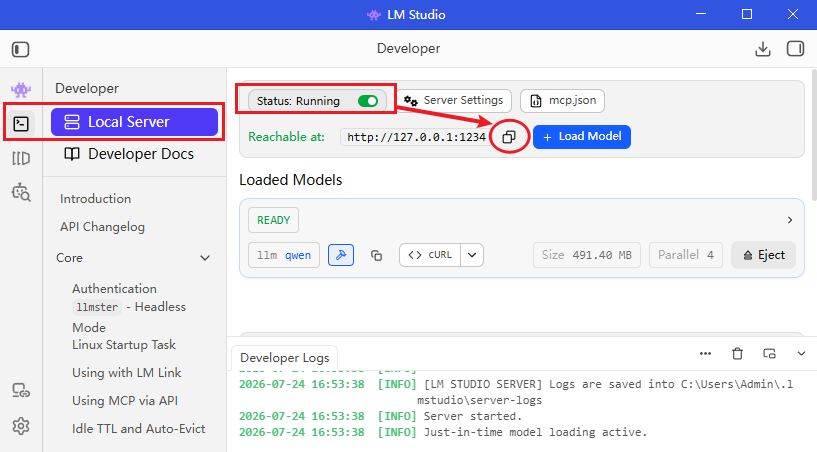The width and height of the screenshot is (817, 452).
Task: Open the llmster Headless Mode page
Action: [129, 317]
